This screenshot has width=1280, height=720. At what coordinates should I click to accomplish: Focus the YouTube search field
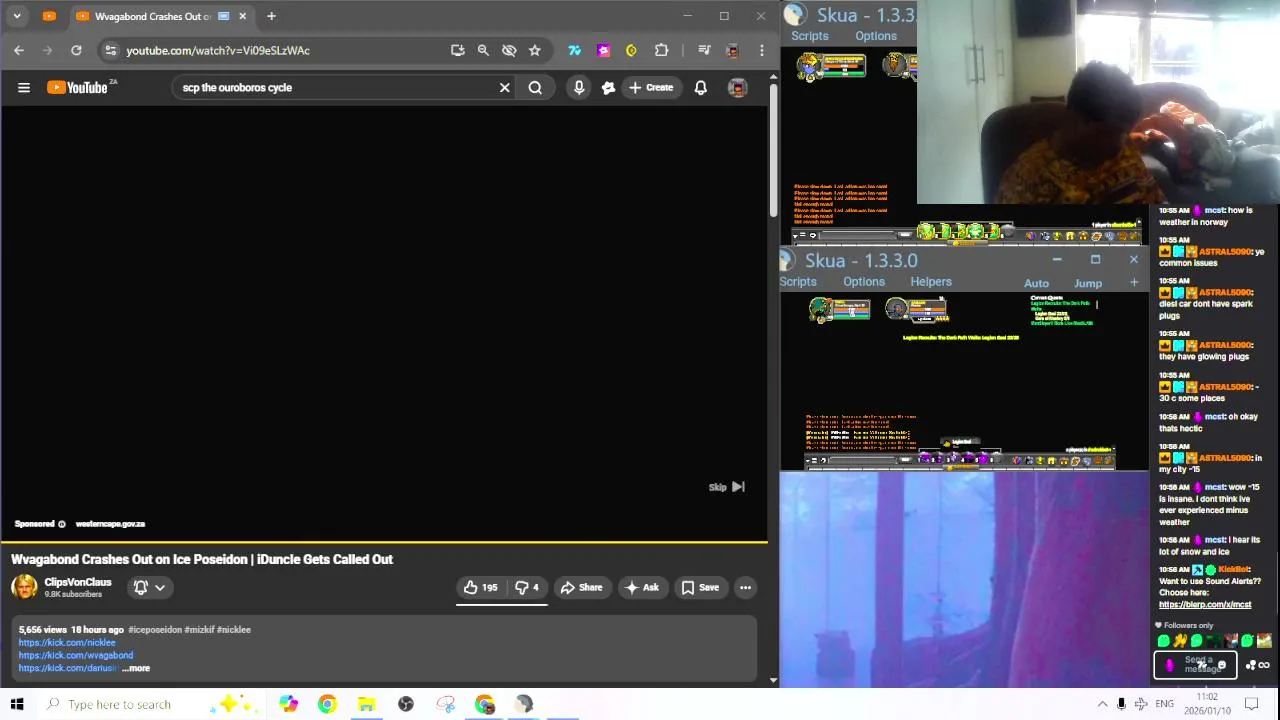tap(335, 88)
